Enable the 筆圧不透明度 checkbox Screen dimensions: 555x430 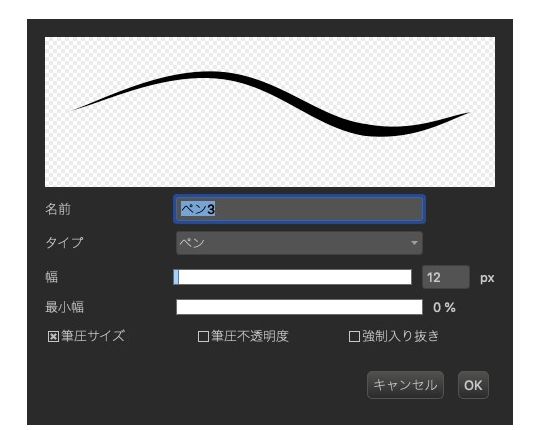[203, 336]
